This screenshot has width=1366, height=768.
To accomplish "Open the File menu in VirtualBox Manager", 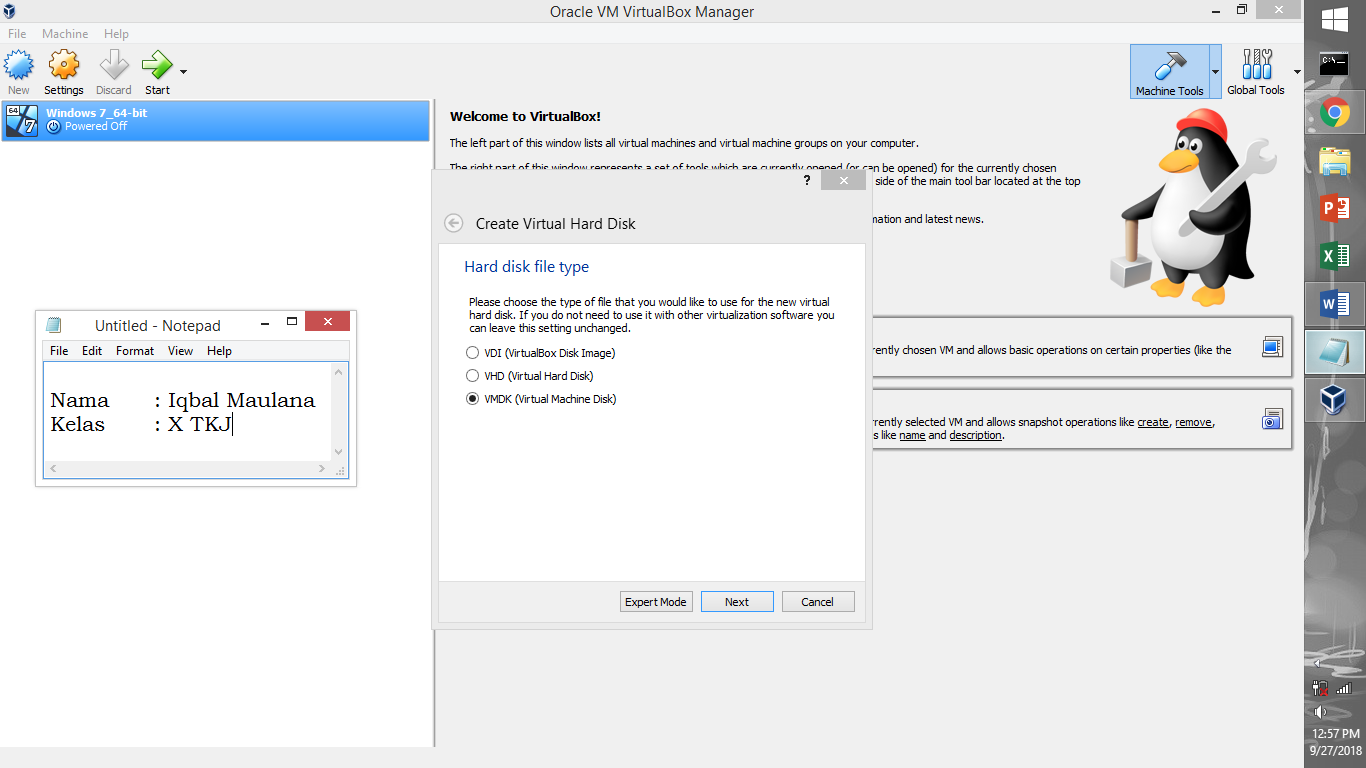I will click(x=17, y=34).
